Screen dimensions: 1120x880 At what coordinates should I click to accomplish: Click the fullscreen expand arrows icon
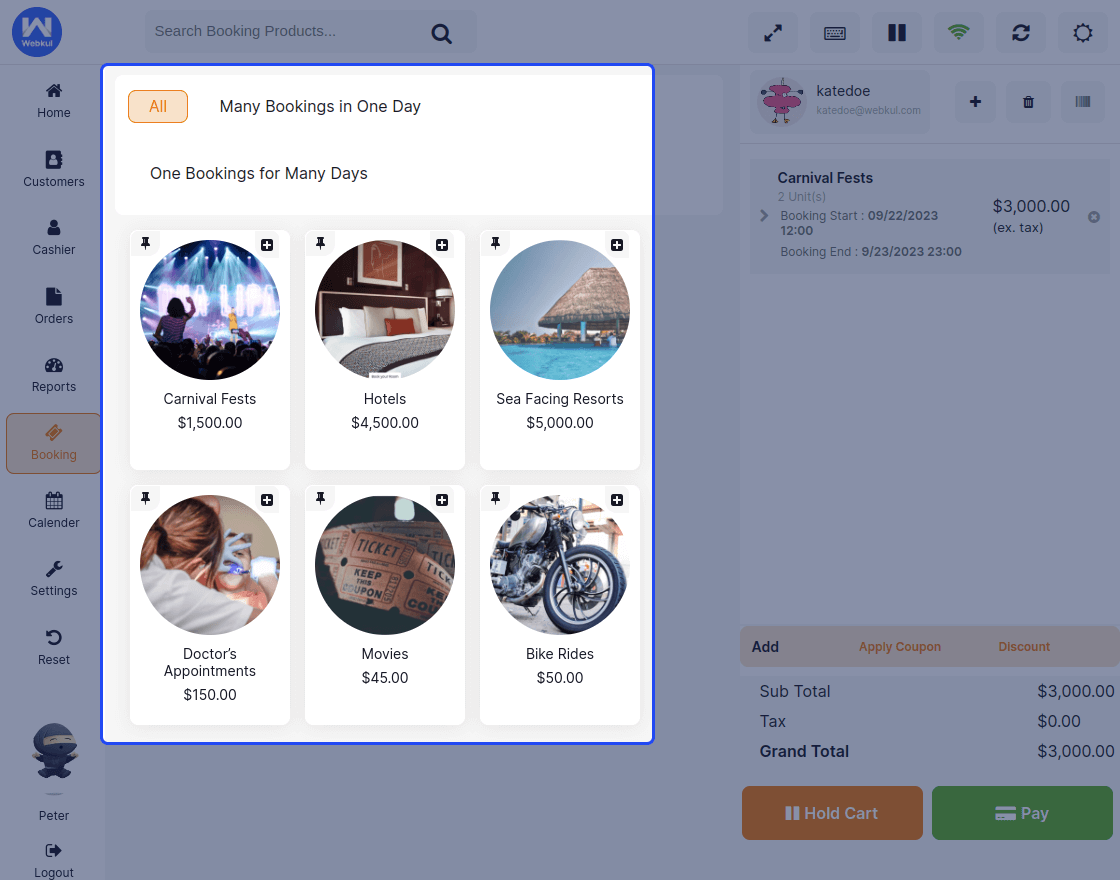[773, 33]
